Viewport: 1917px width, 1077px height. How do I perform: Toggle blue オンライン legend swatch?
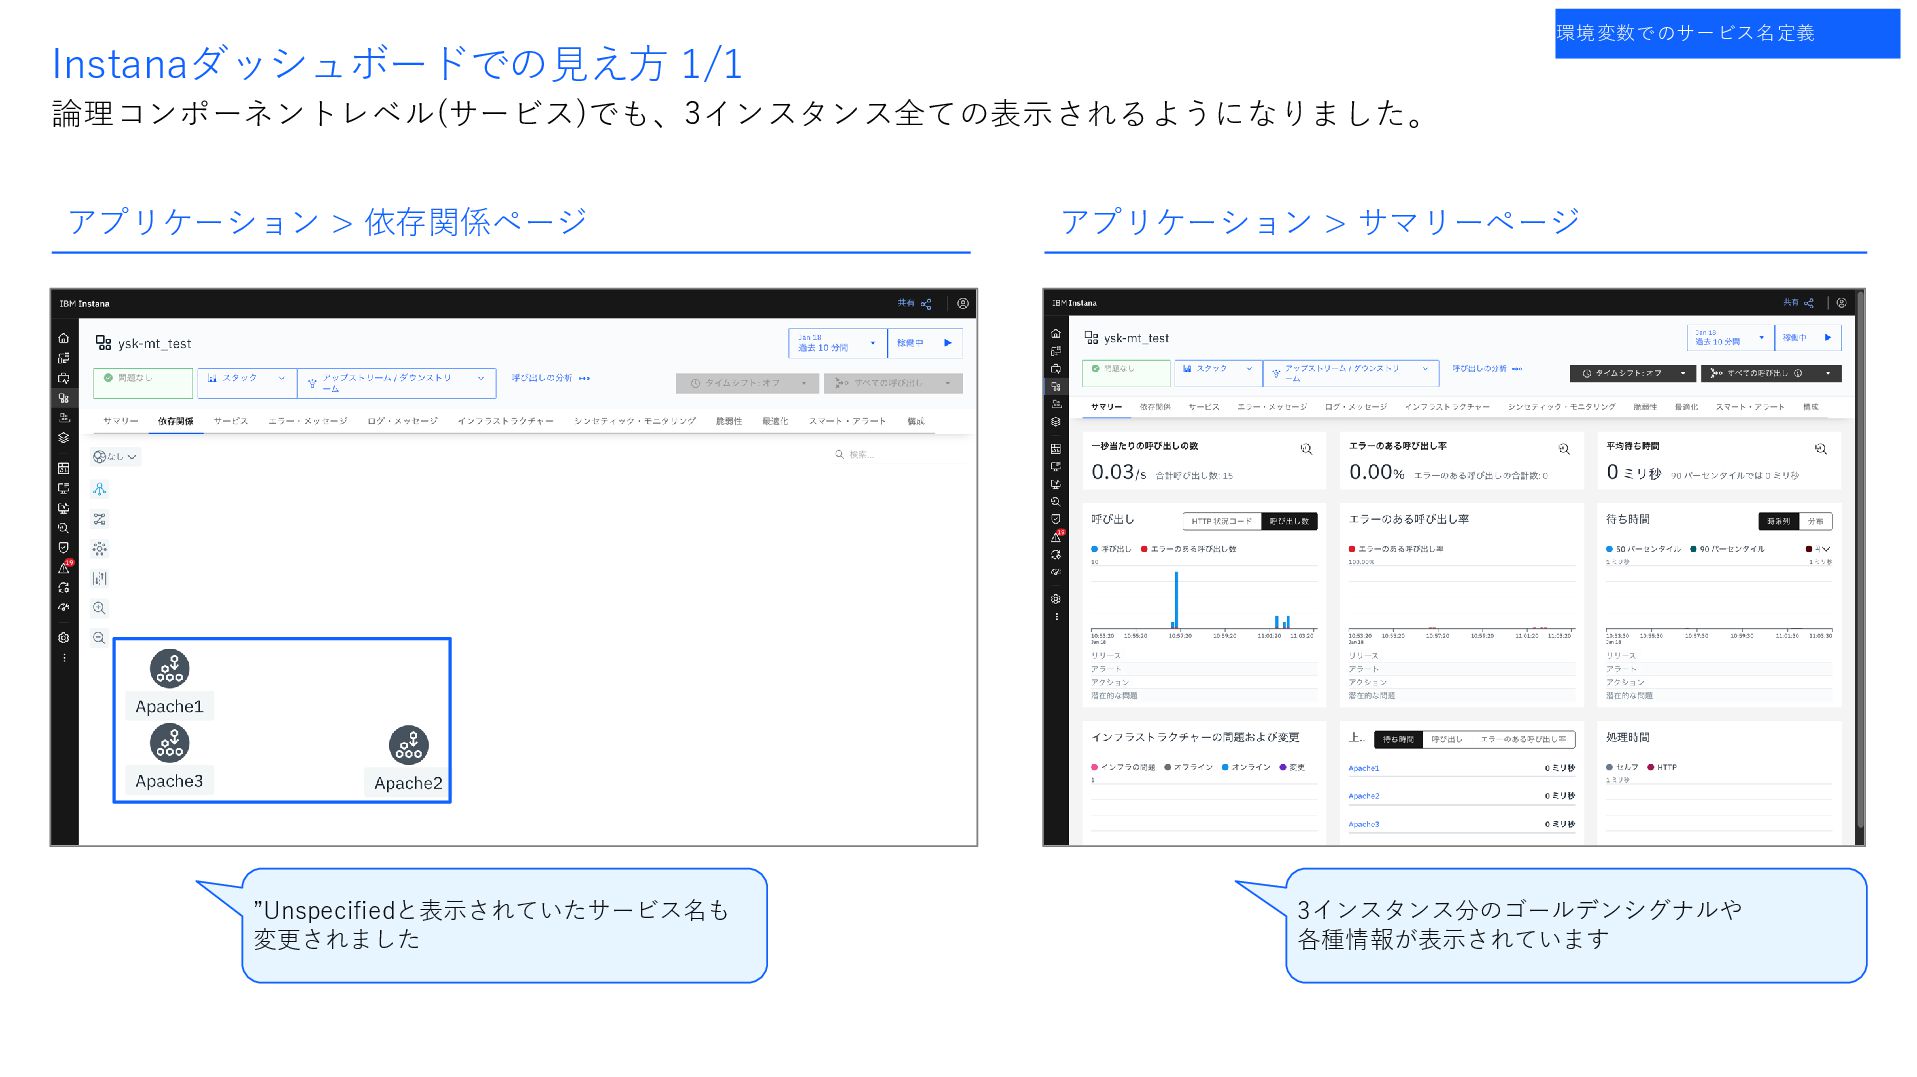tap(1225, 767)
